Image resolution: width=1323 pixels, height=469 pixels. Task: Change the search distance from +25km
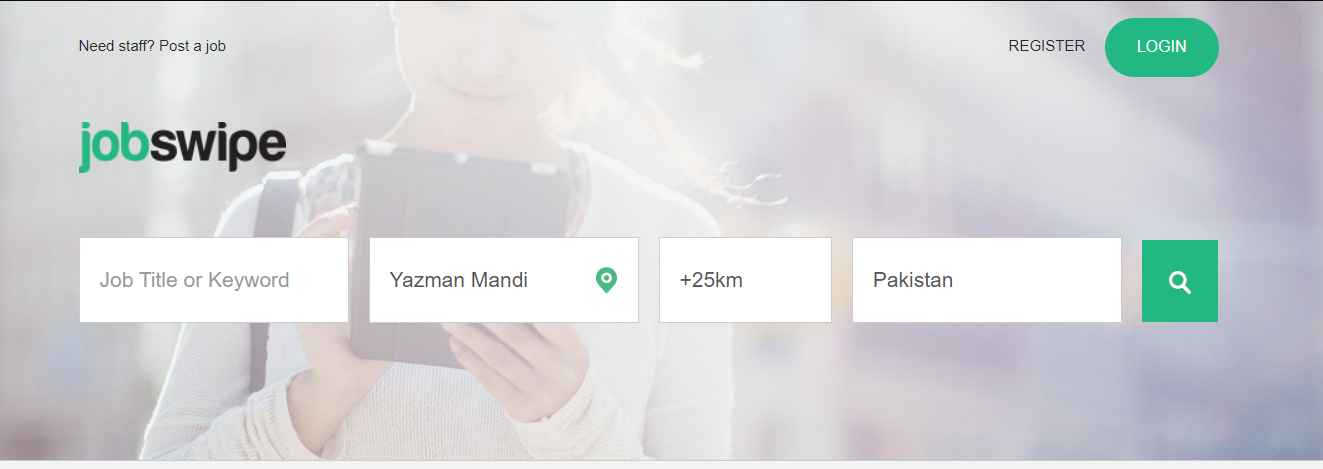745,280
